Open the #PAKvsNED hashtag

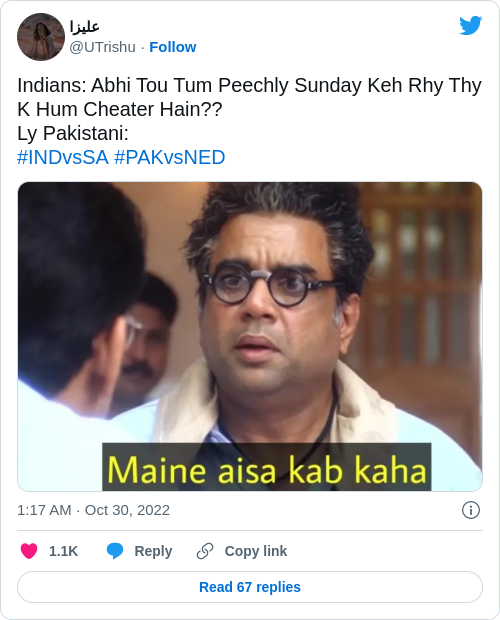click(x=170, y=157)
